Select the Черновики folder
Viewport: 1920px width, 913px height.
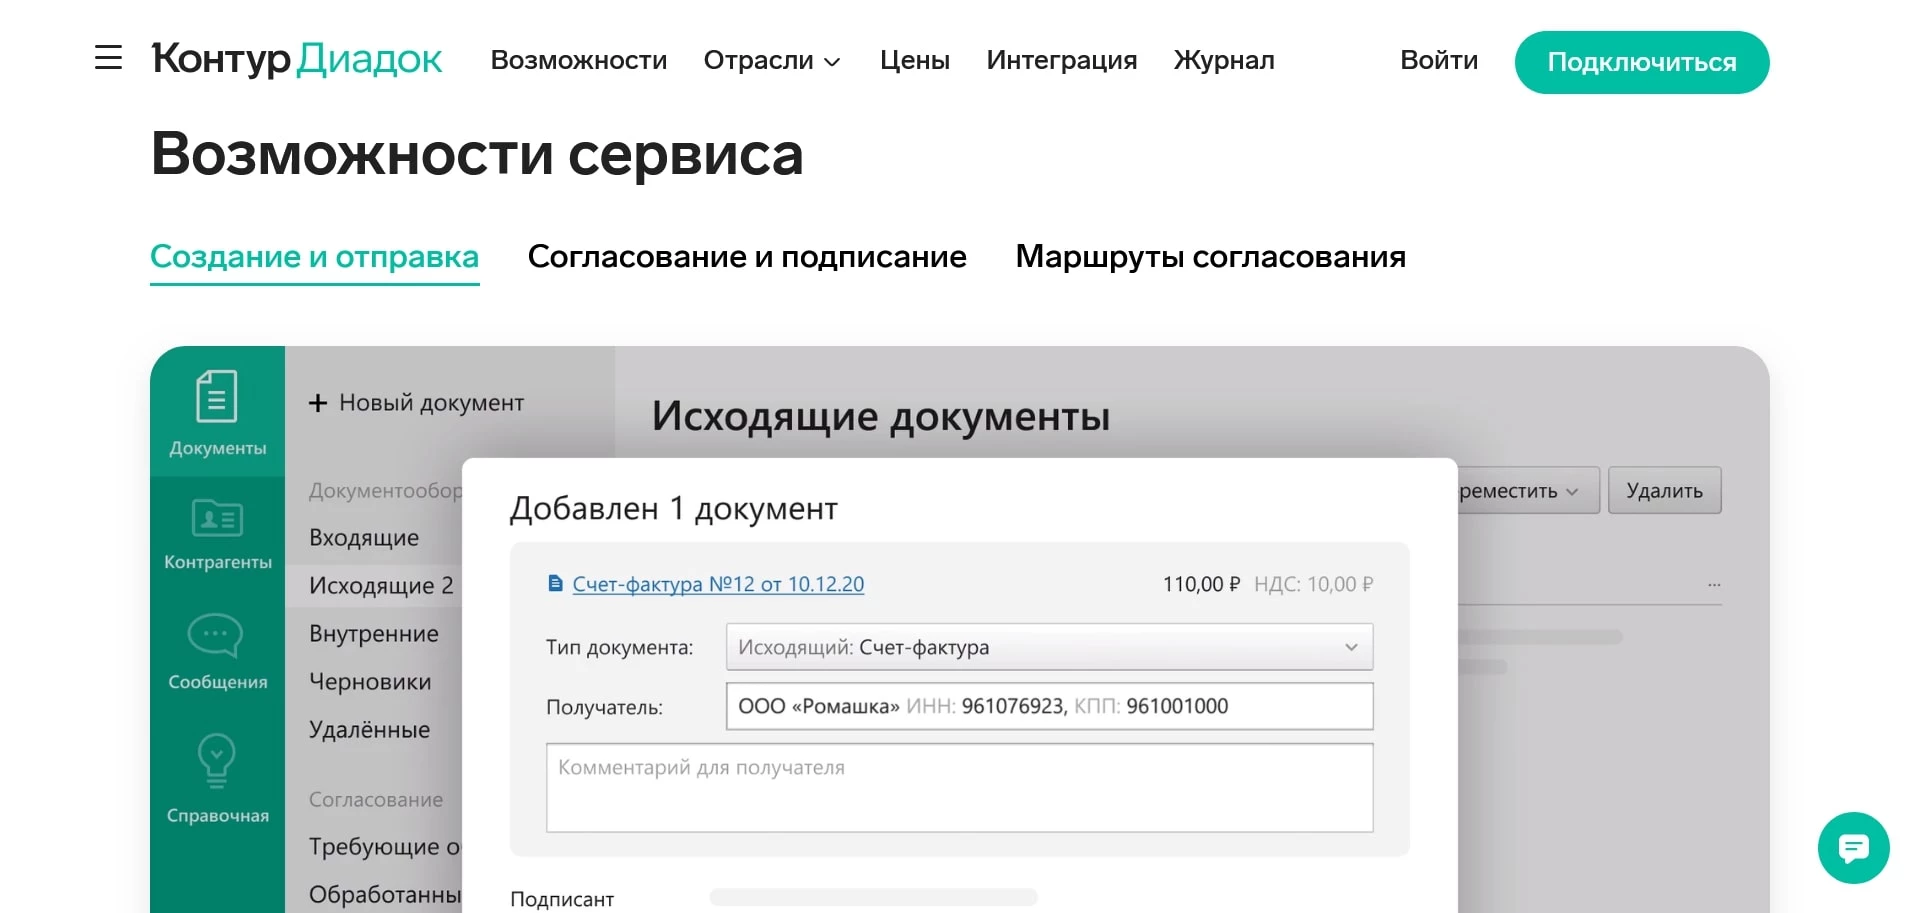[370, 681]
